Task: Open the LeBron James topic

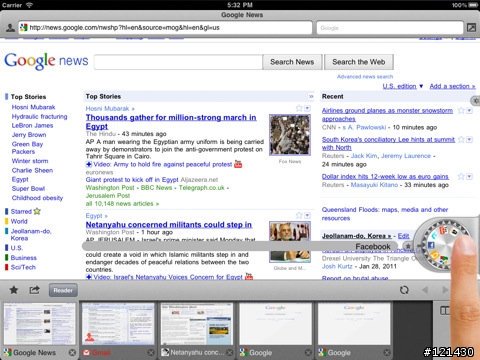Action: [32, 125]
